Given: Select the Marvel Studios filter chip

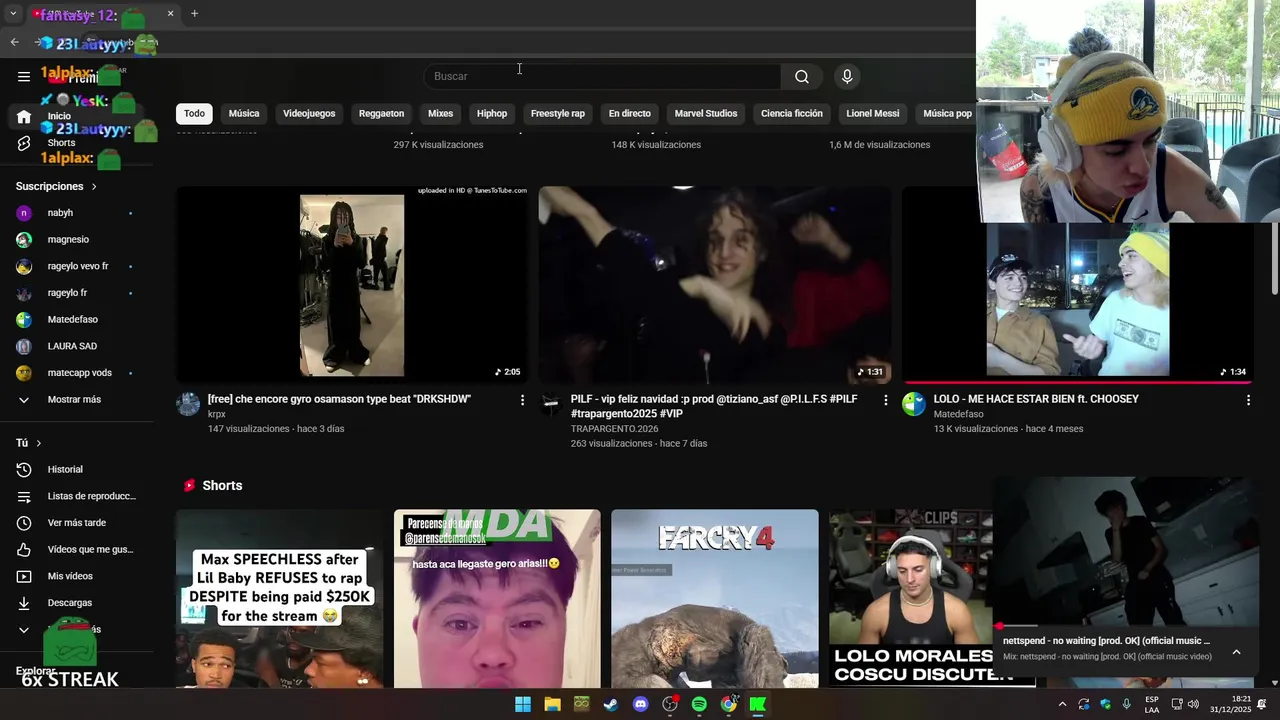Looking at the screenshot, I should [x=706, y=113].
